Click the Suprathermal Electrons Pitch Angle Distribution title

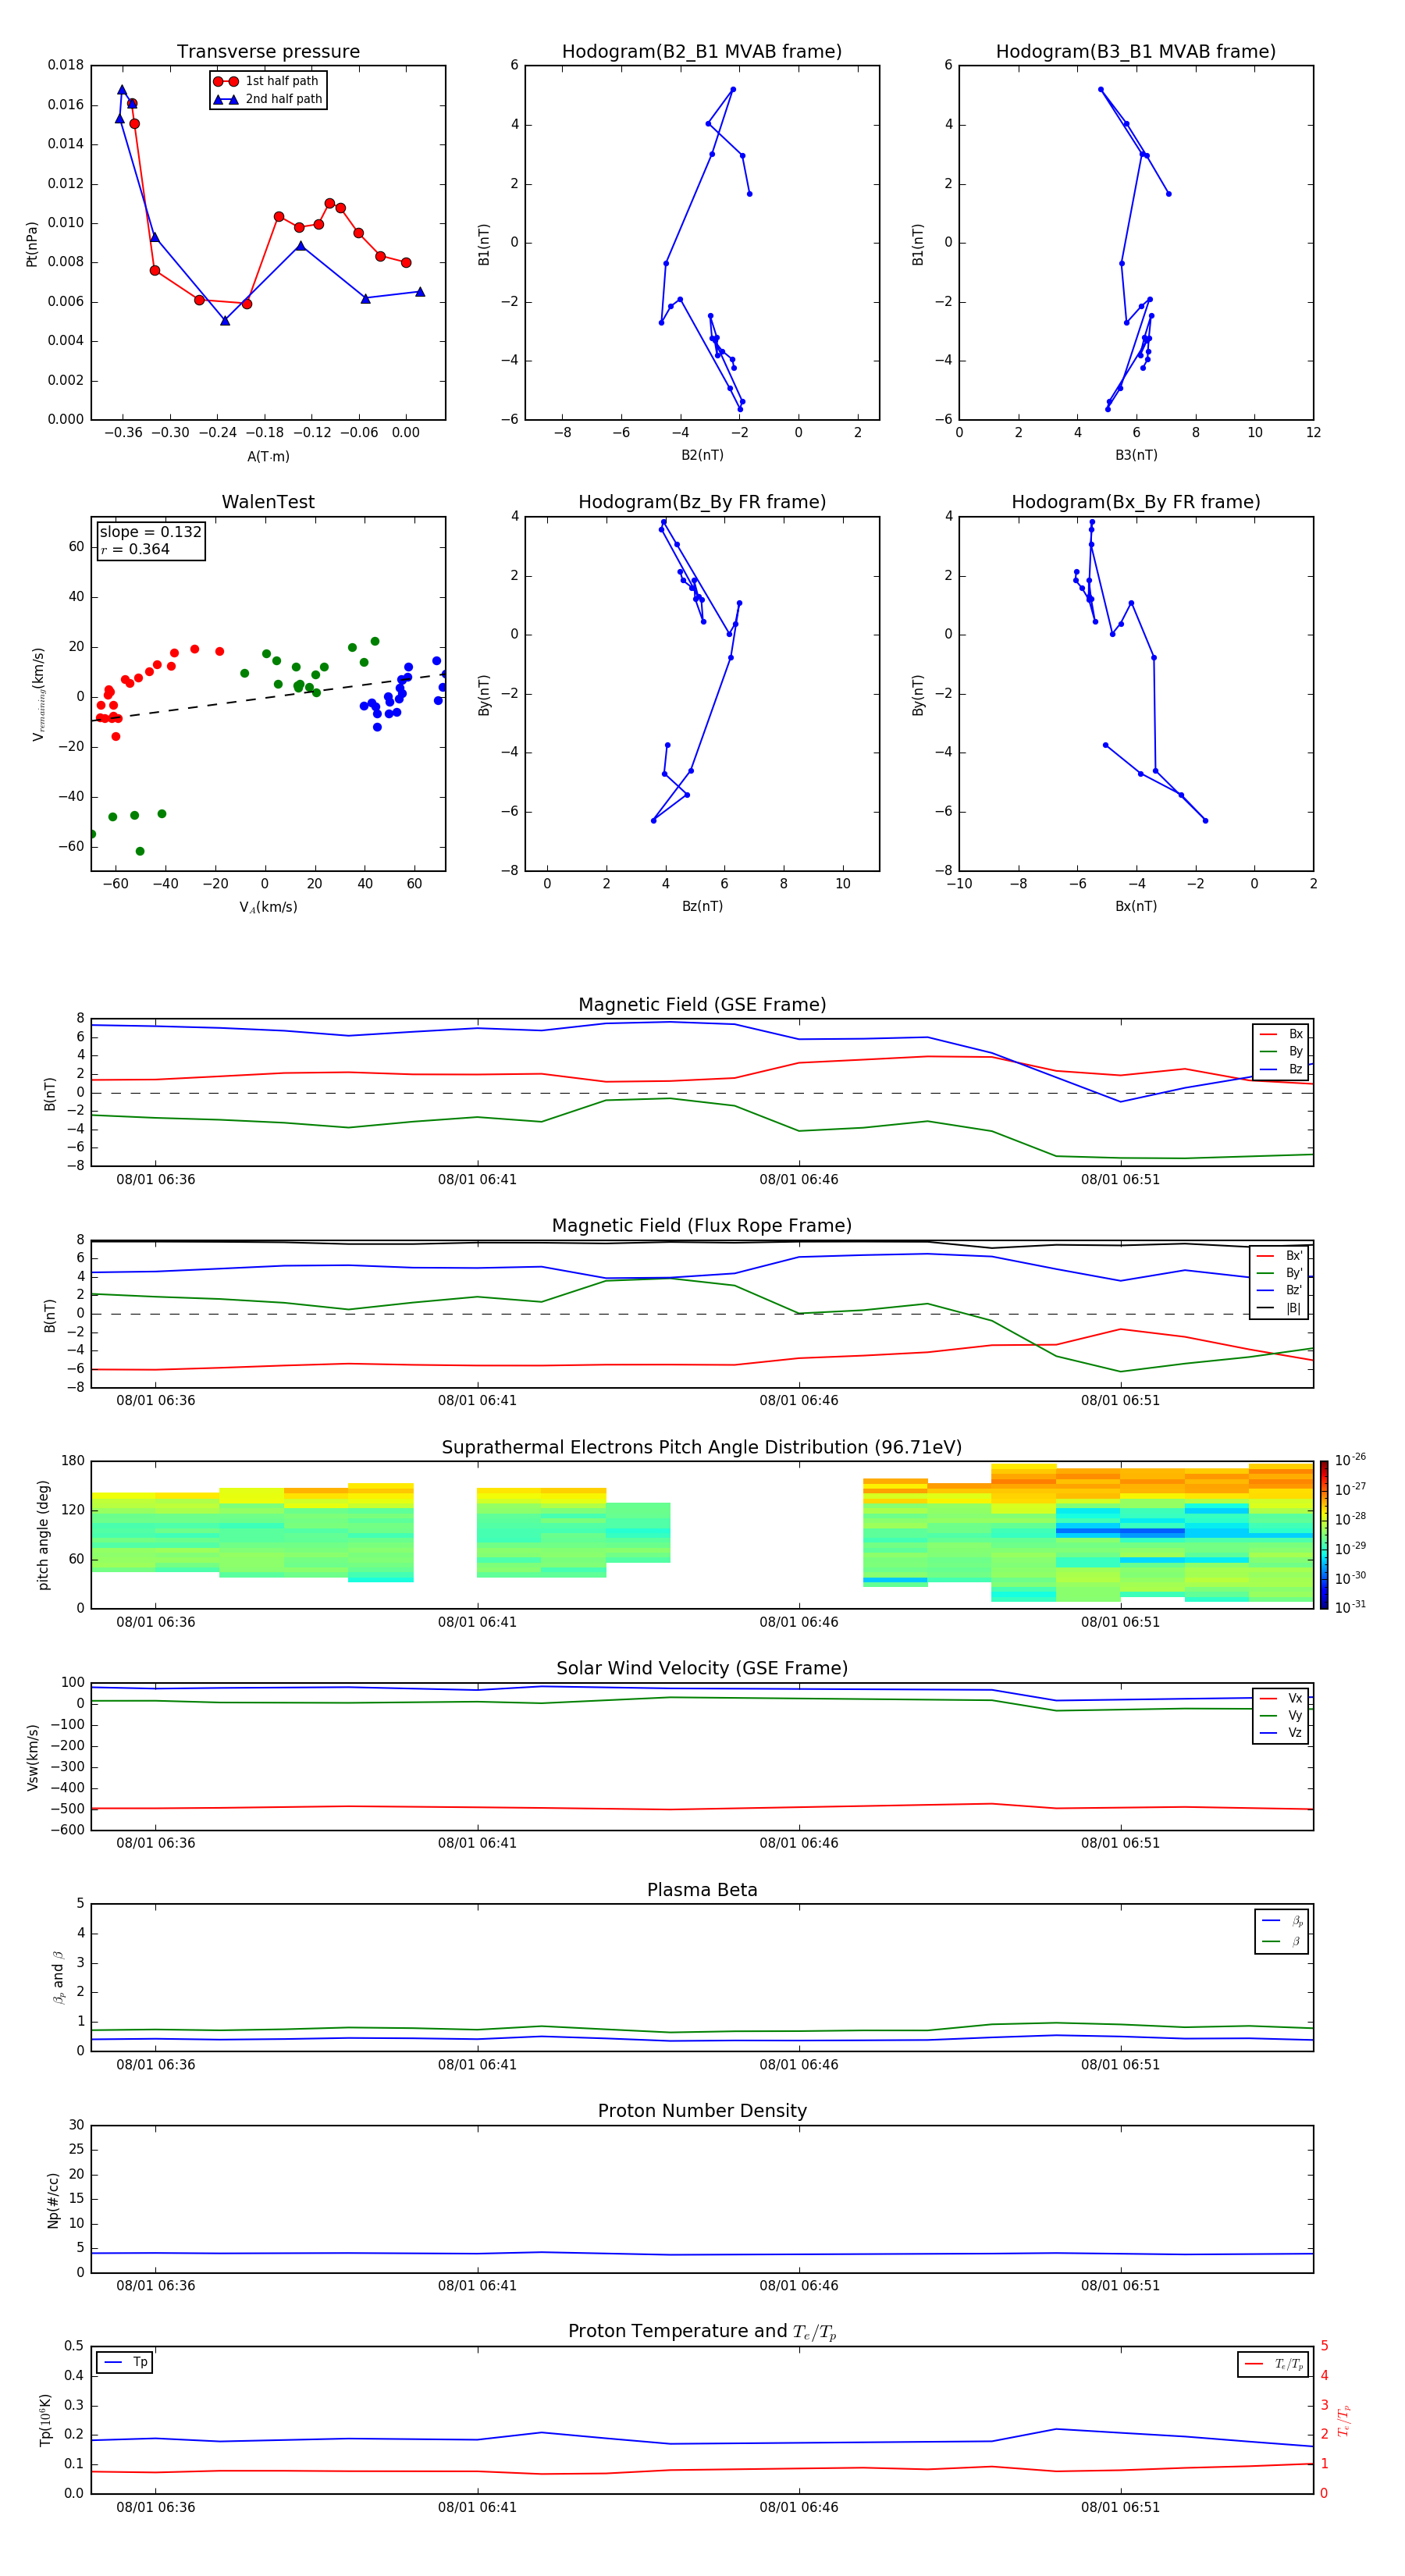point(702,1448)
